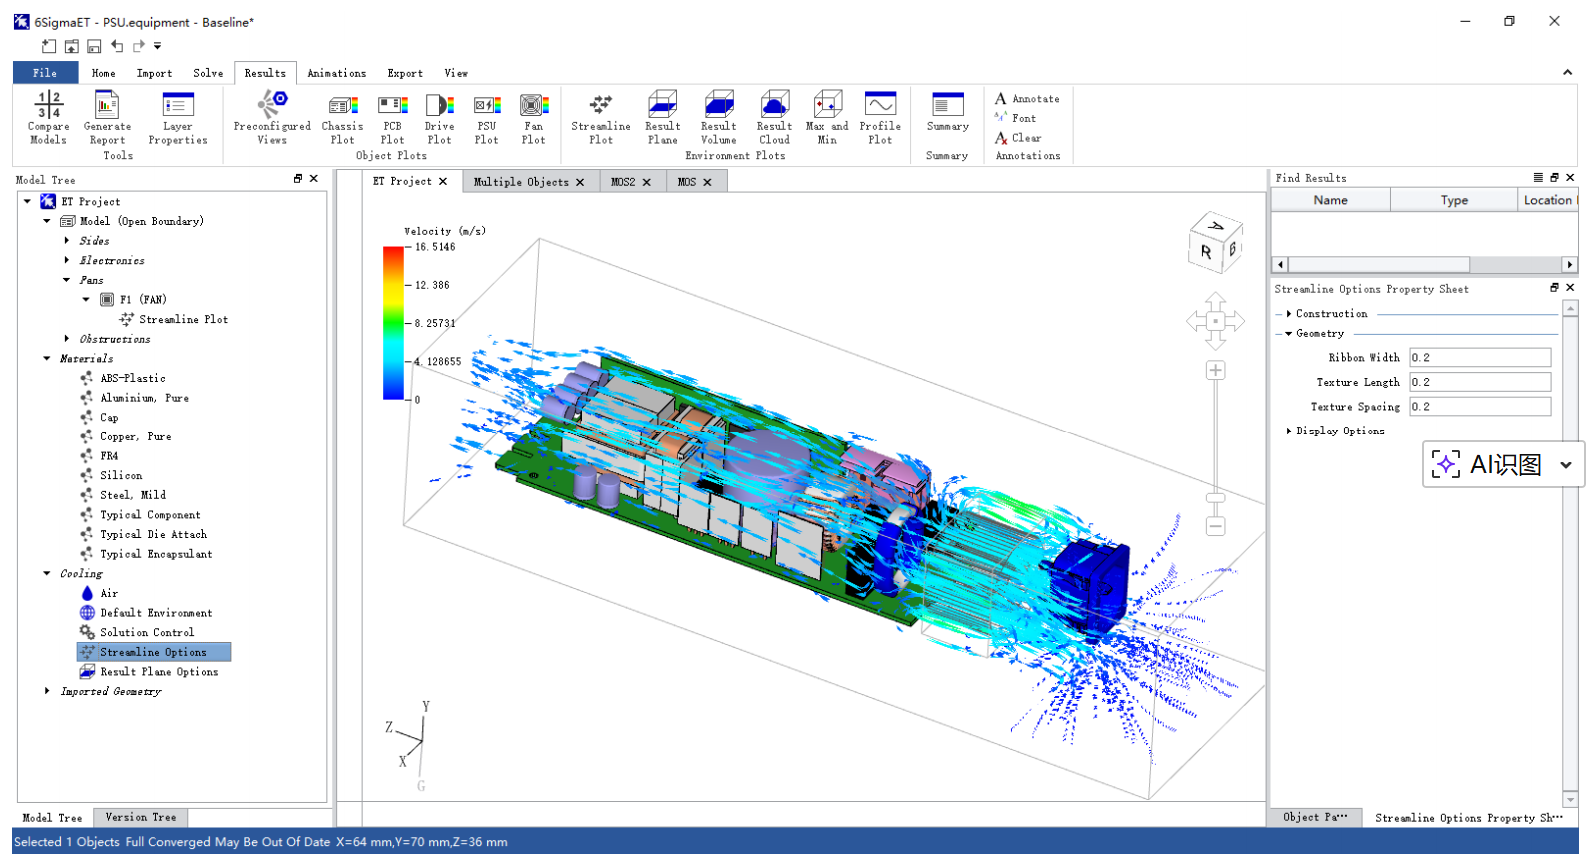
Task: Close the MOS2 view tab
Action: pyautogui.click(x=647, y=182)
